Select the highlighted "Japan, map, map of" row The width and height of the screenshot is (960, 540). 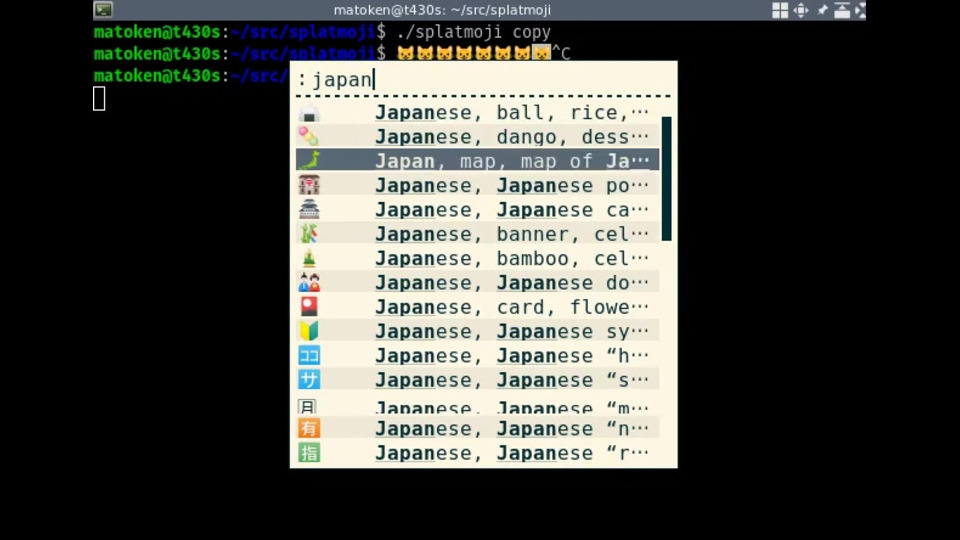tap(478, 160)
